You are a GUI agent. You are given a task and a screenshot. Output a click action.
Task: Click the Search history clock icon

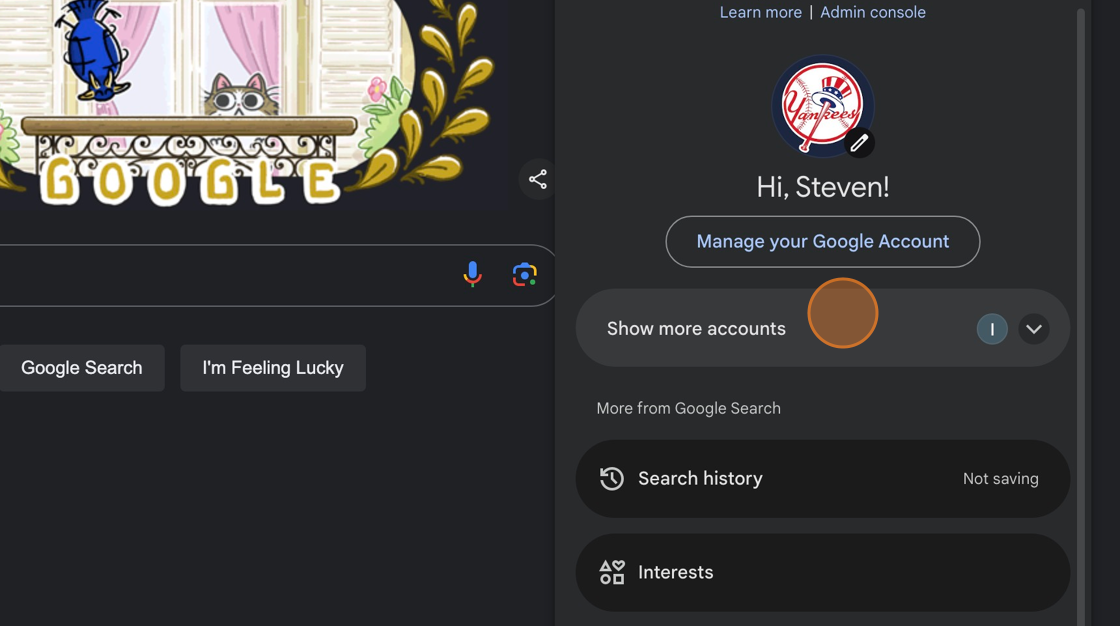611,479
